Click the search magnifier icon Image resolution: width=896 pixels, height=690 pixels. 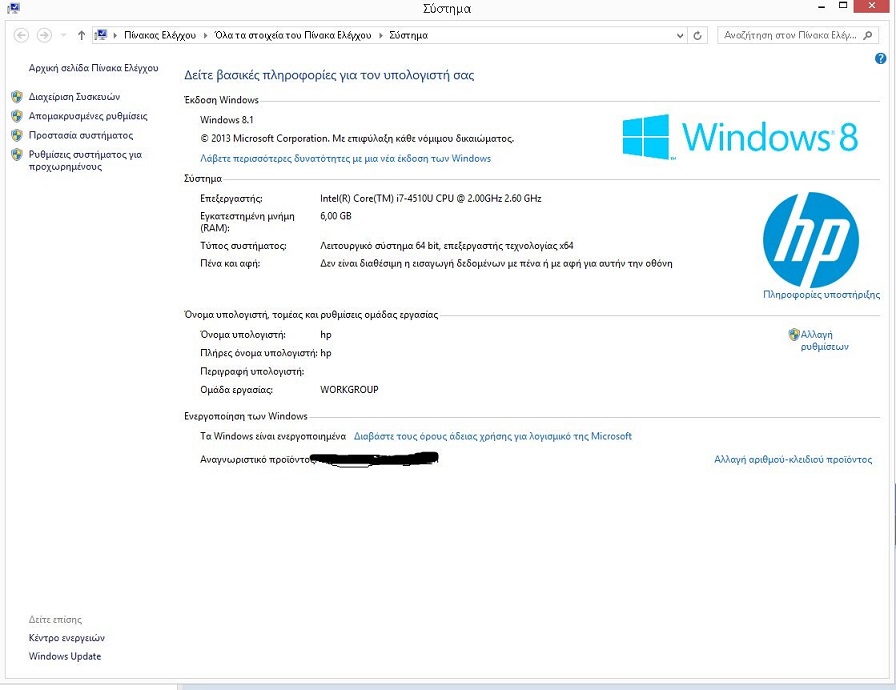tap(867, 35)
